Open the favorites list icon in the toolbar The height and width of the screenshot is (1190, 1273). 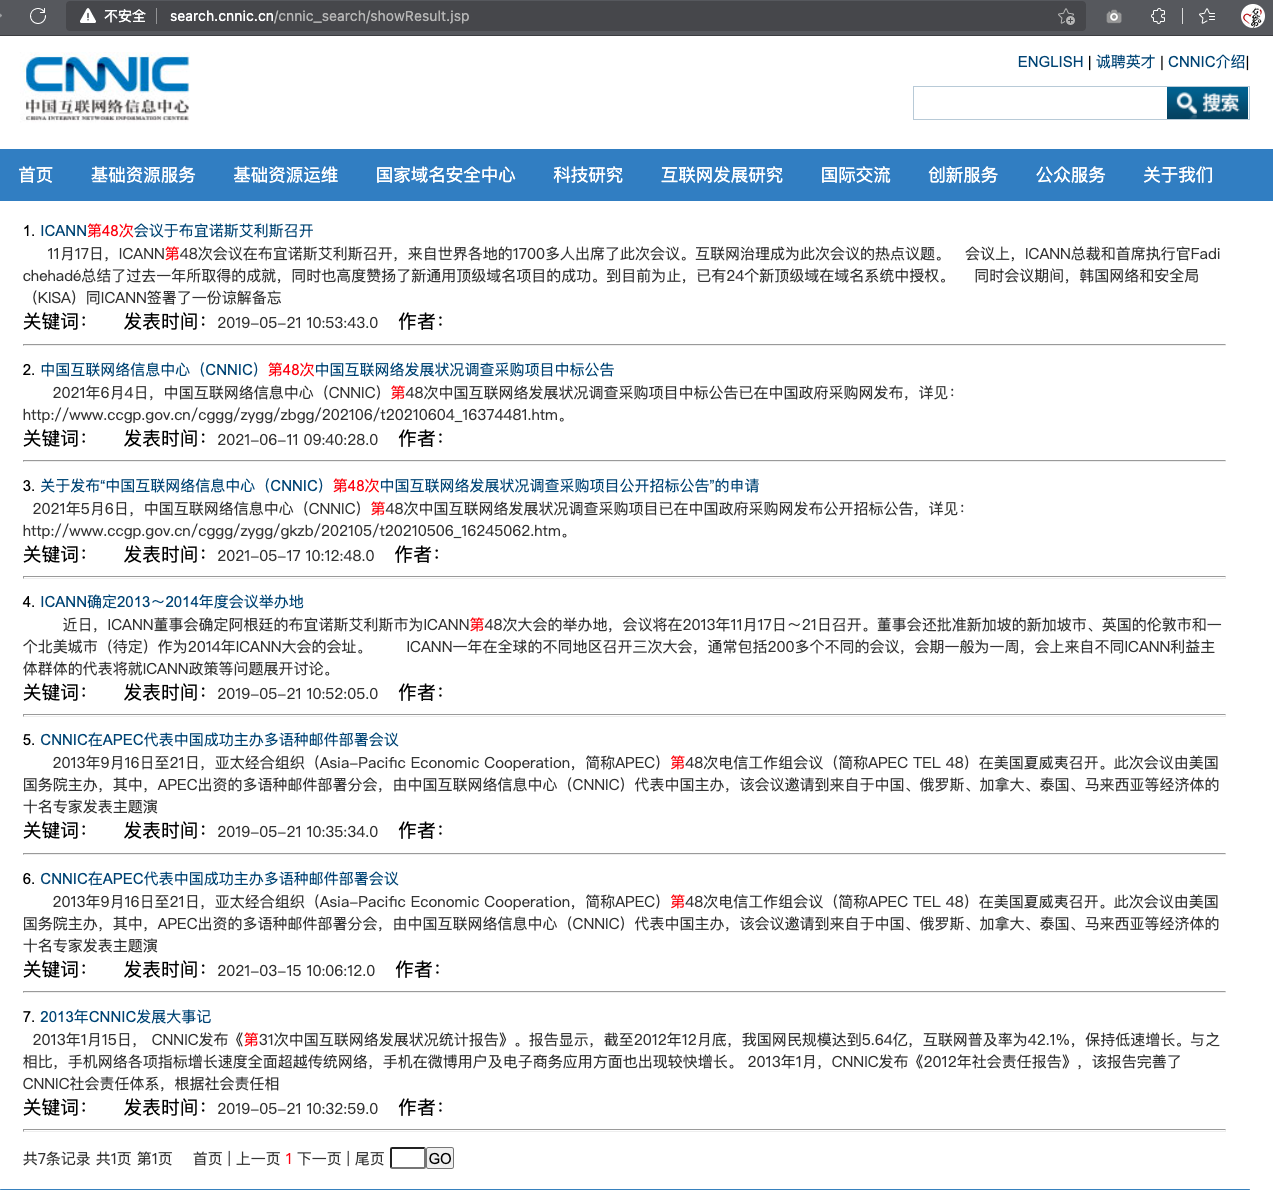(1207, 16)
